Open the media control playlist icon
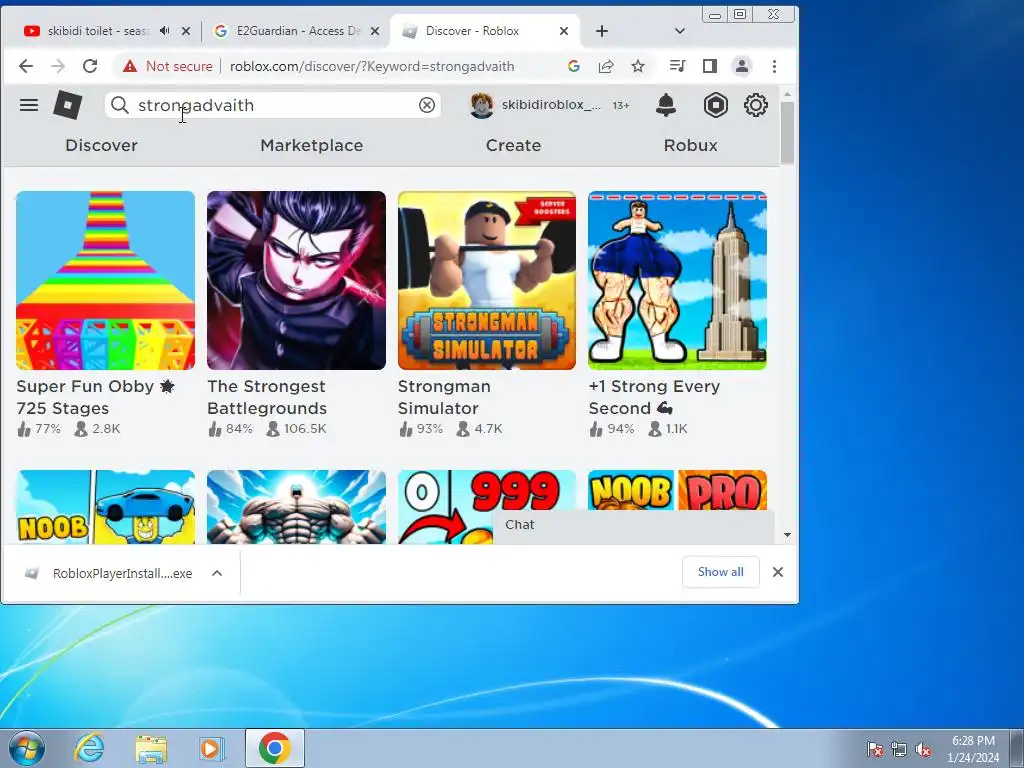The image size is (1024, 768). pos(677,66)
